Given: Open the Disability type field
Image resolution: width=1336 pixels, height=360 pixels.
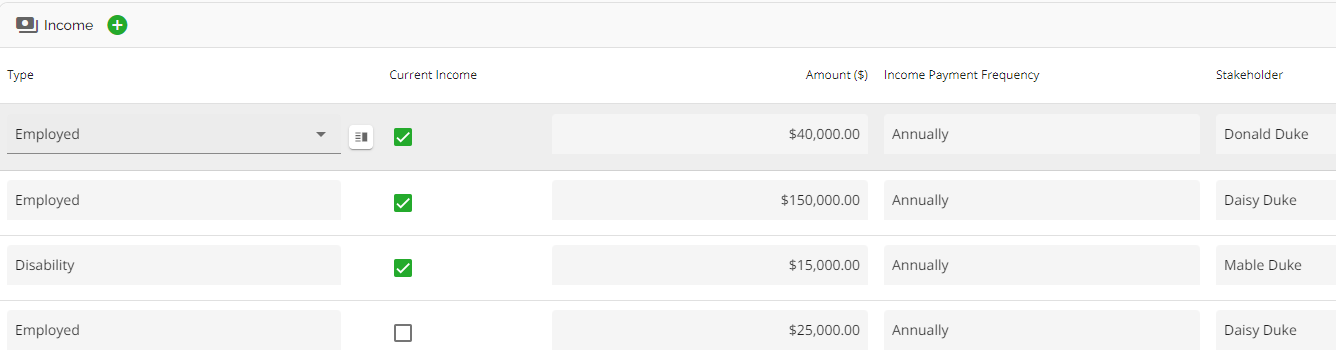Looking at the screenshot, I should 174,265.
